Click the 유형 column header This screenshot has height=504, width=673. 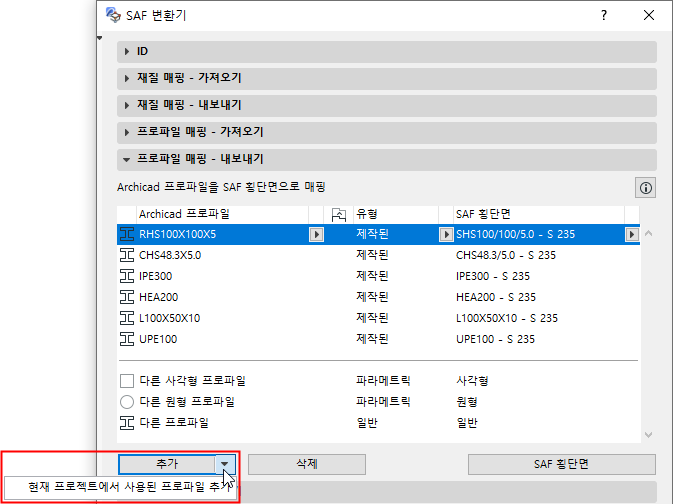[x=396, y=214]
